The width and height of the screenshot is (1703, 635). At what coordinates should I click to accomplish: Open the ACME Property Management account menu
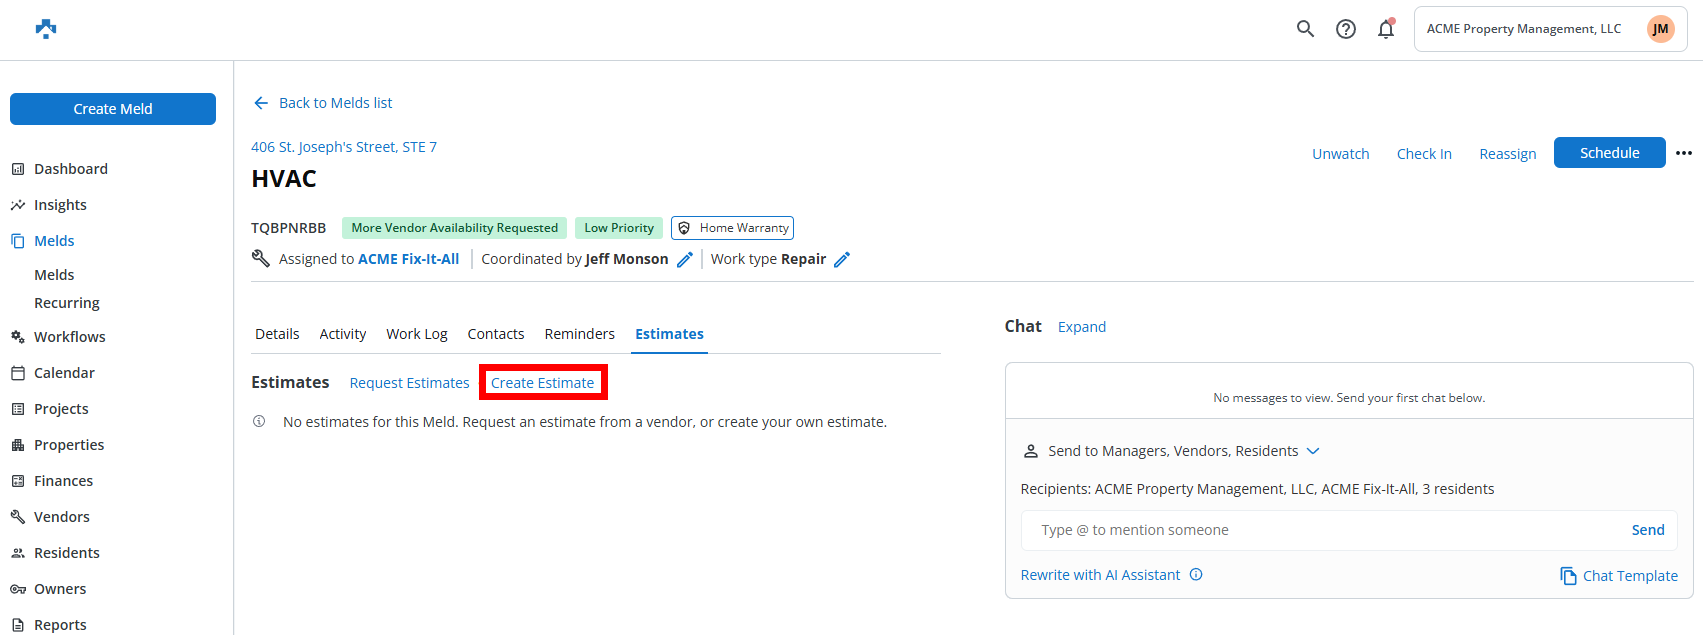click(x=1550, y=29)
